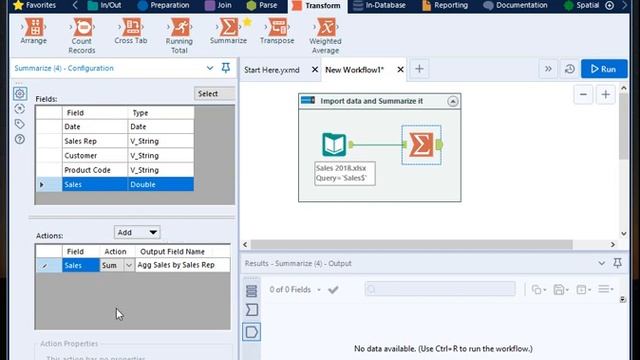Edit the Agg Sales by Sales Rep field
The width and height of the screenshot is (640, 360).
pos(182,265)
